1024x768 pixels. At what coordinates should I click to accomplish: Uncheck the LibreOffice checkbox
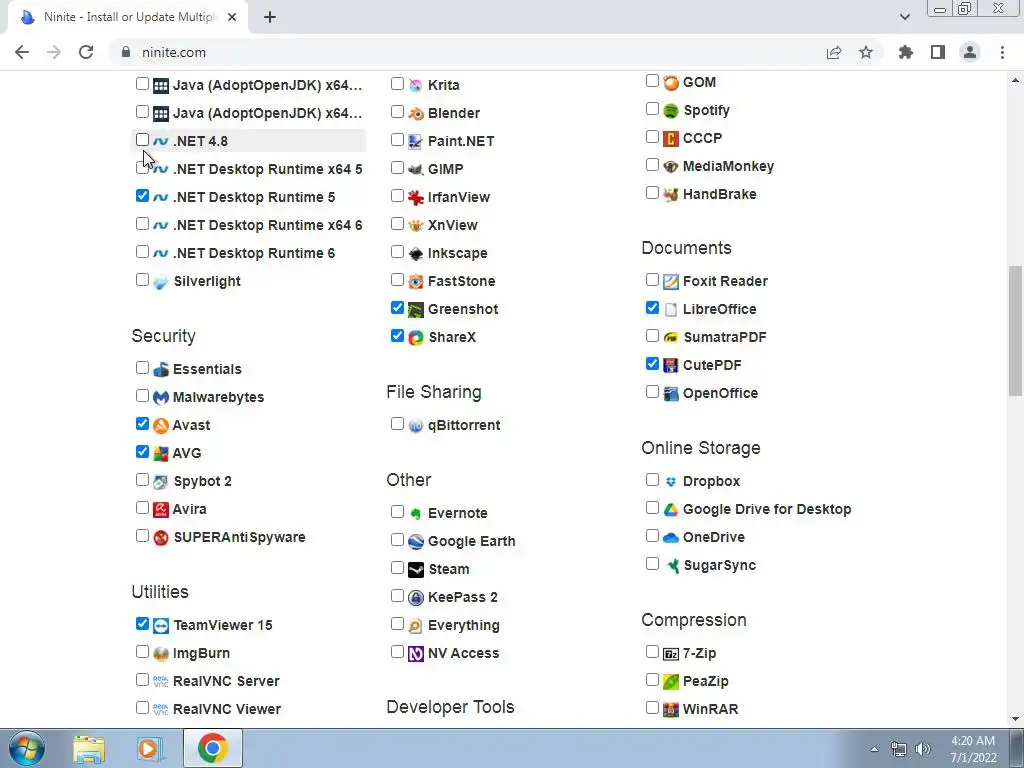(652, 308)
